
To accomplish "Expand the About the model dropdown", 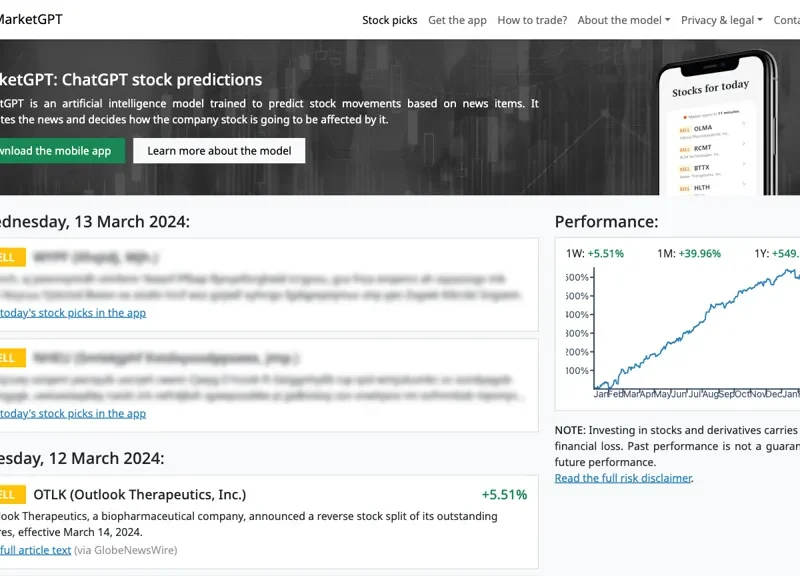I will click(x=623, y=20).
